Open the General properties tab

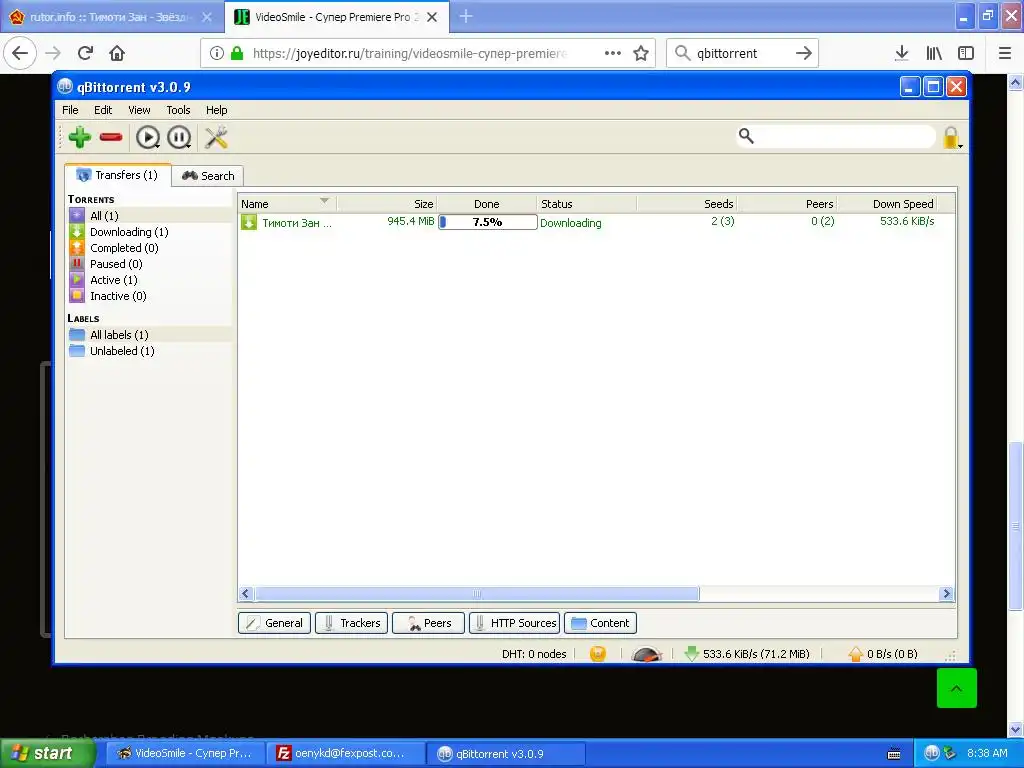274,623
